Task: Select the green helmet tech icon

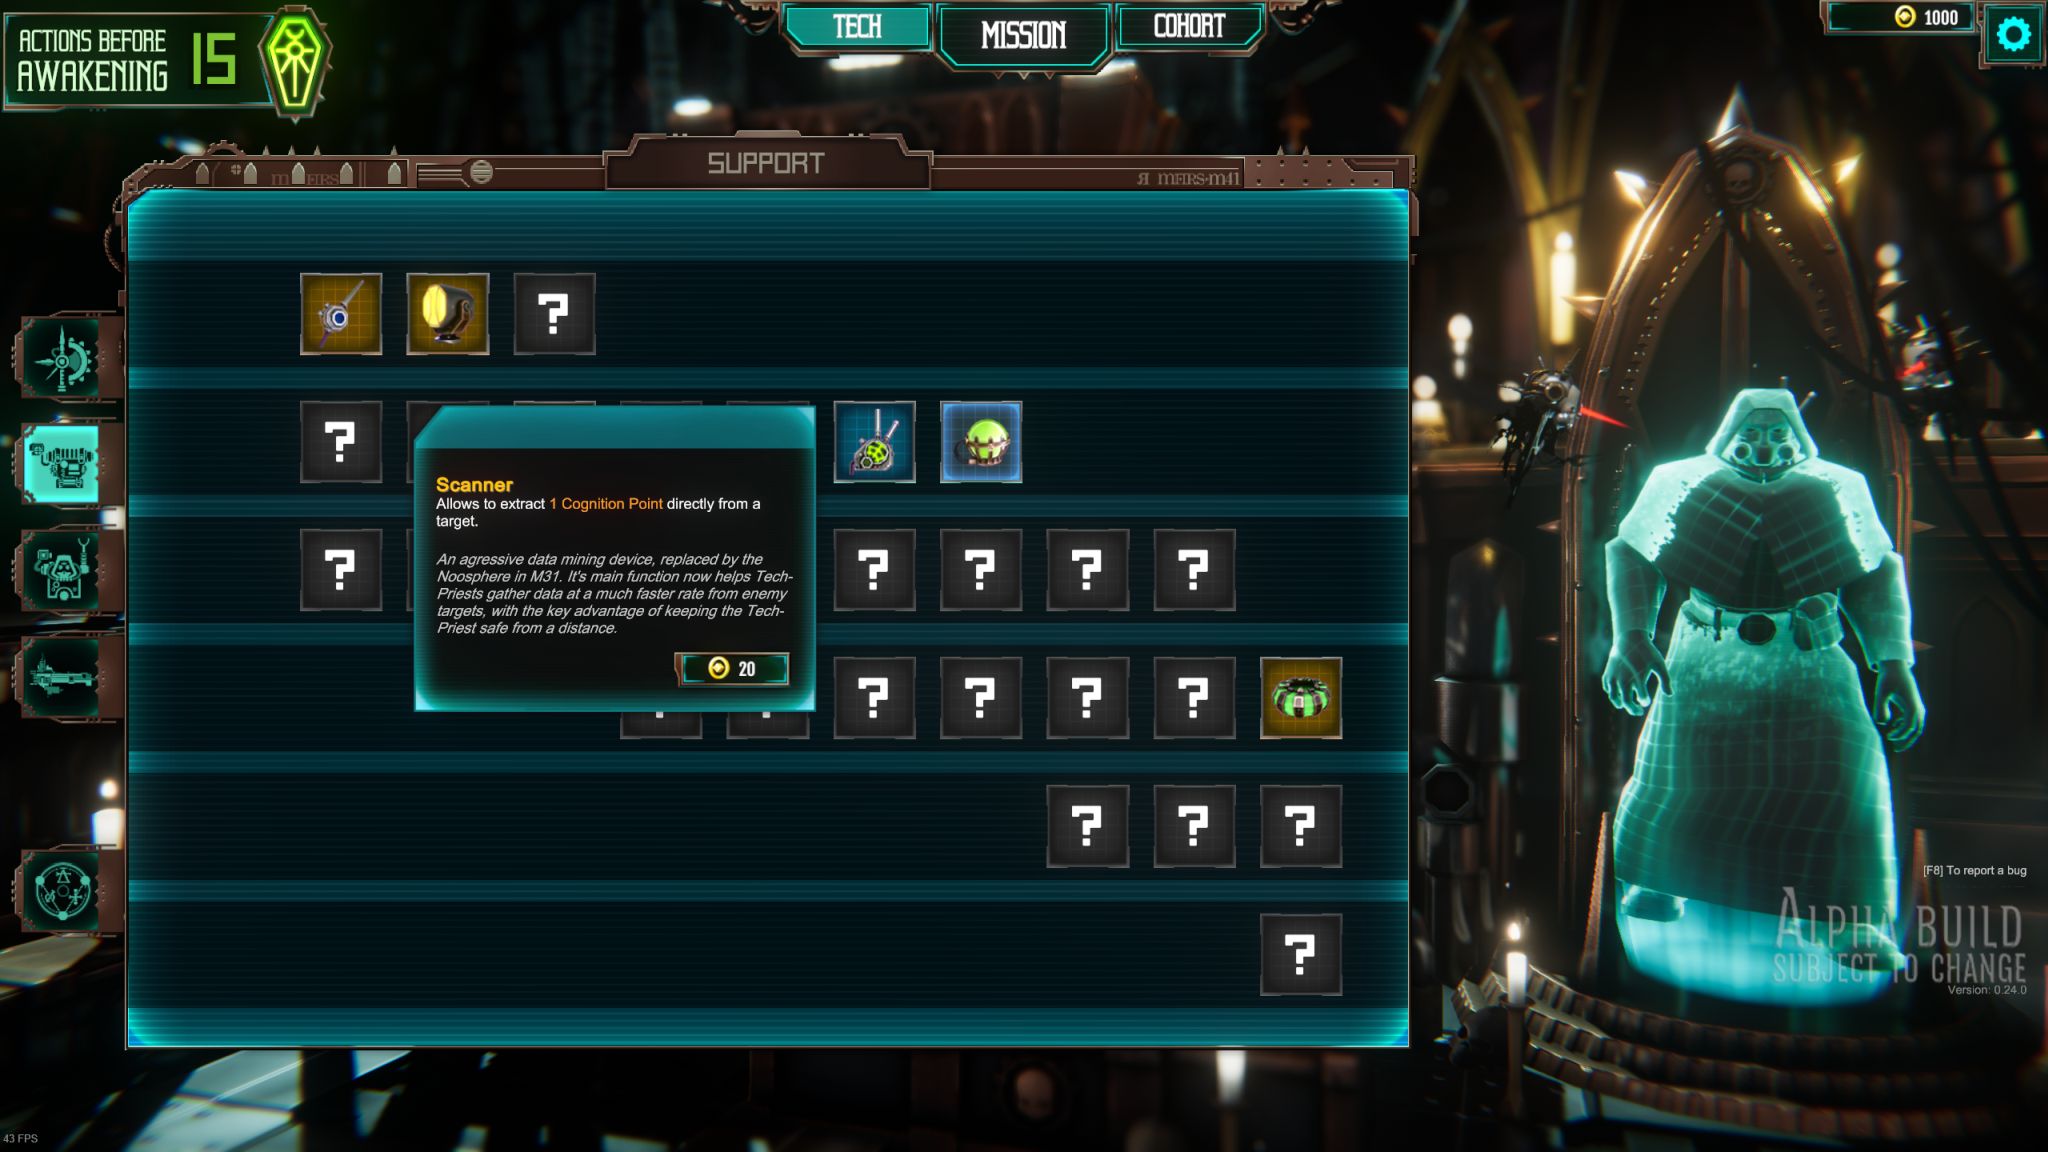Action: click(x=981, y=442)
